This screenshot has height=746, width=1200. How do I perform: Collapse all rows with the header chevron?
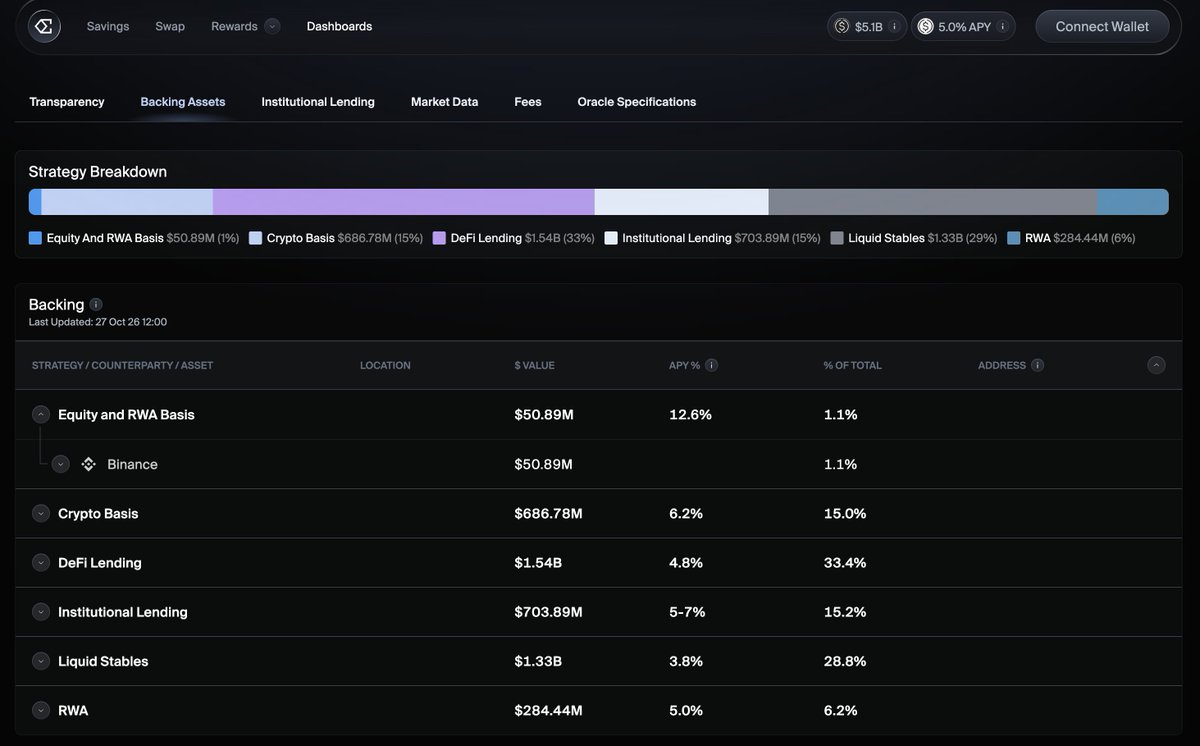(1156, 365)
